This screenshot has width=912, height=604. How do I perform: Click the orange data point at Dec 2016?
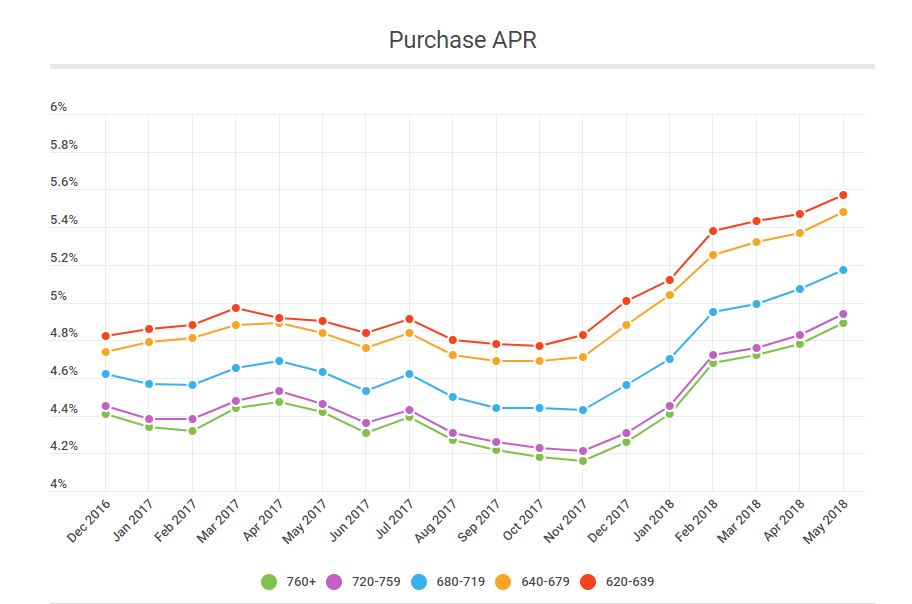[105, 352]
